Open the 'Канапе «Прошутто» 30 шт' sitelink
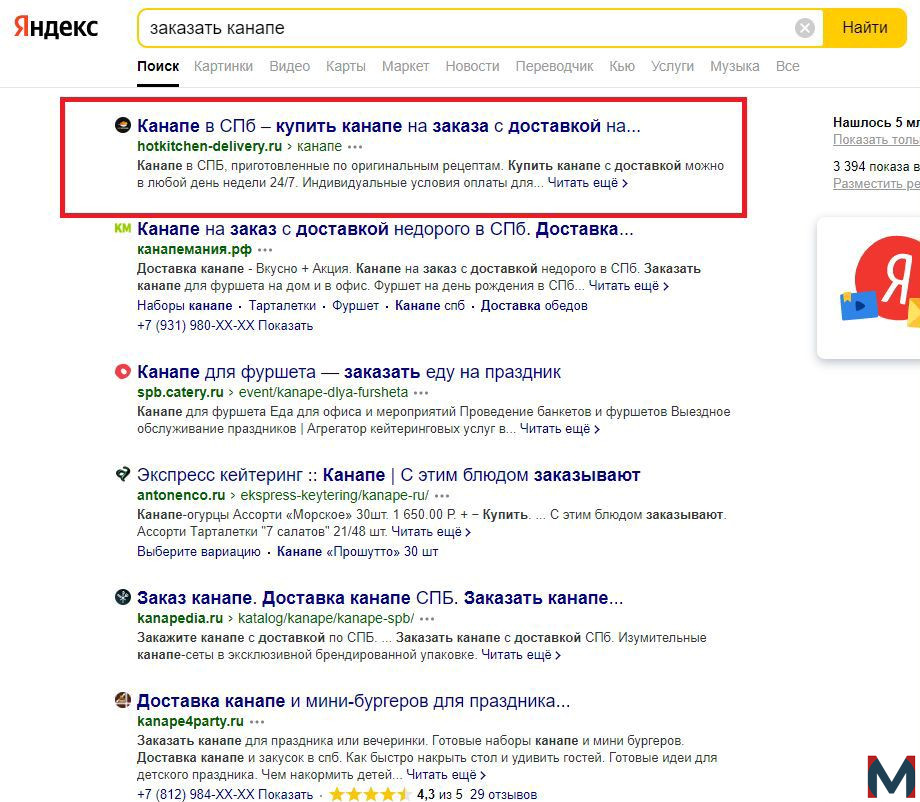Screen dimensions: 920x802 click(x=357, y=551)
